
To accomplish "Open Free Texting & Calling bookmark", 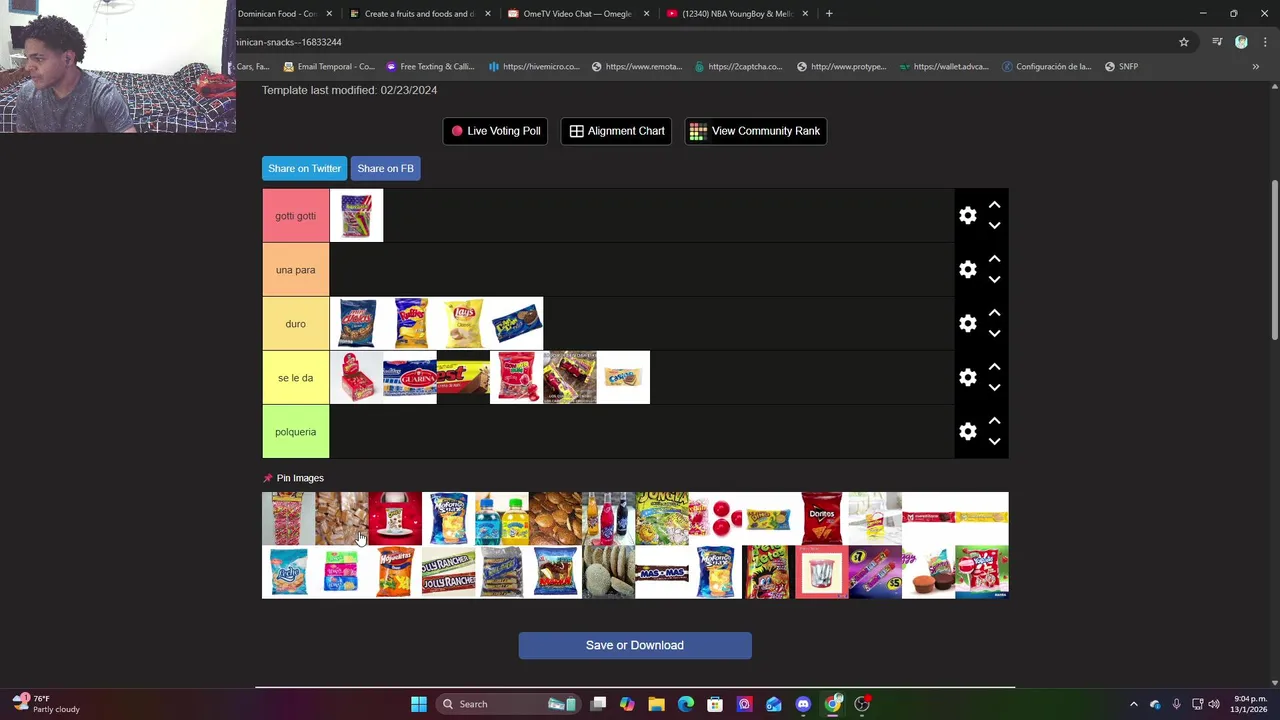I will 430,67.
